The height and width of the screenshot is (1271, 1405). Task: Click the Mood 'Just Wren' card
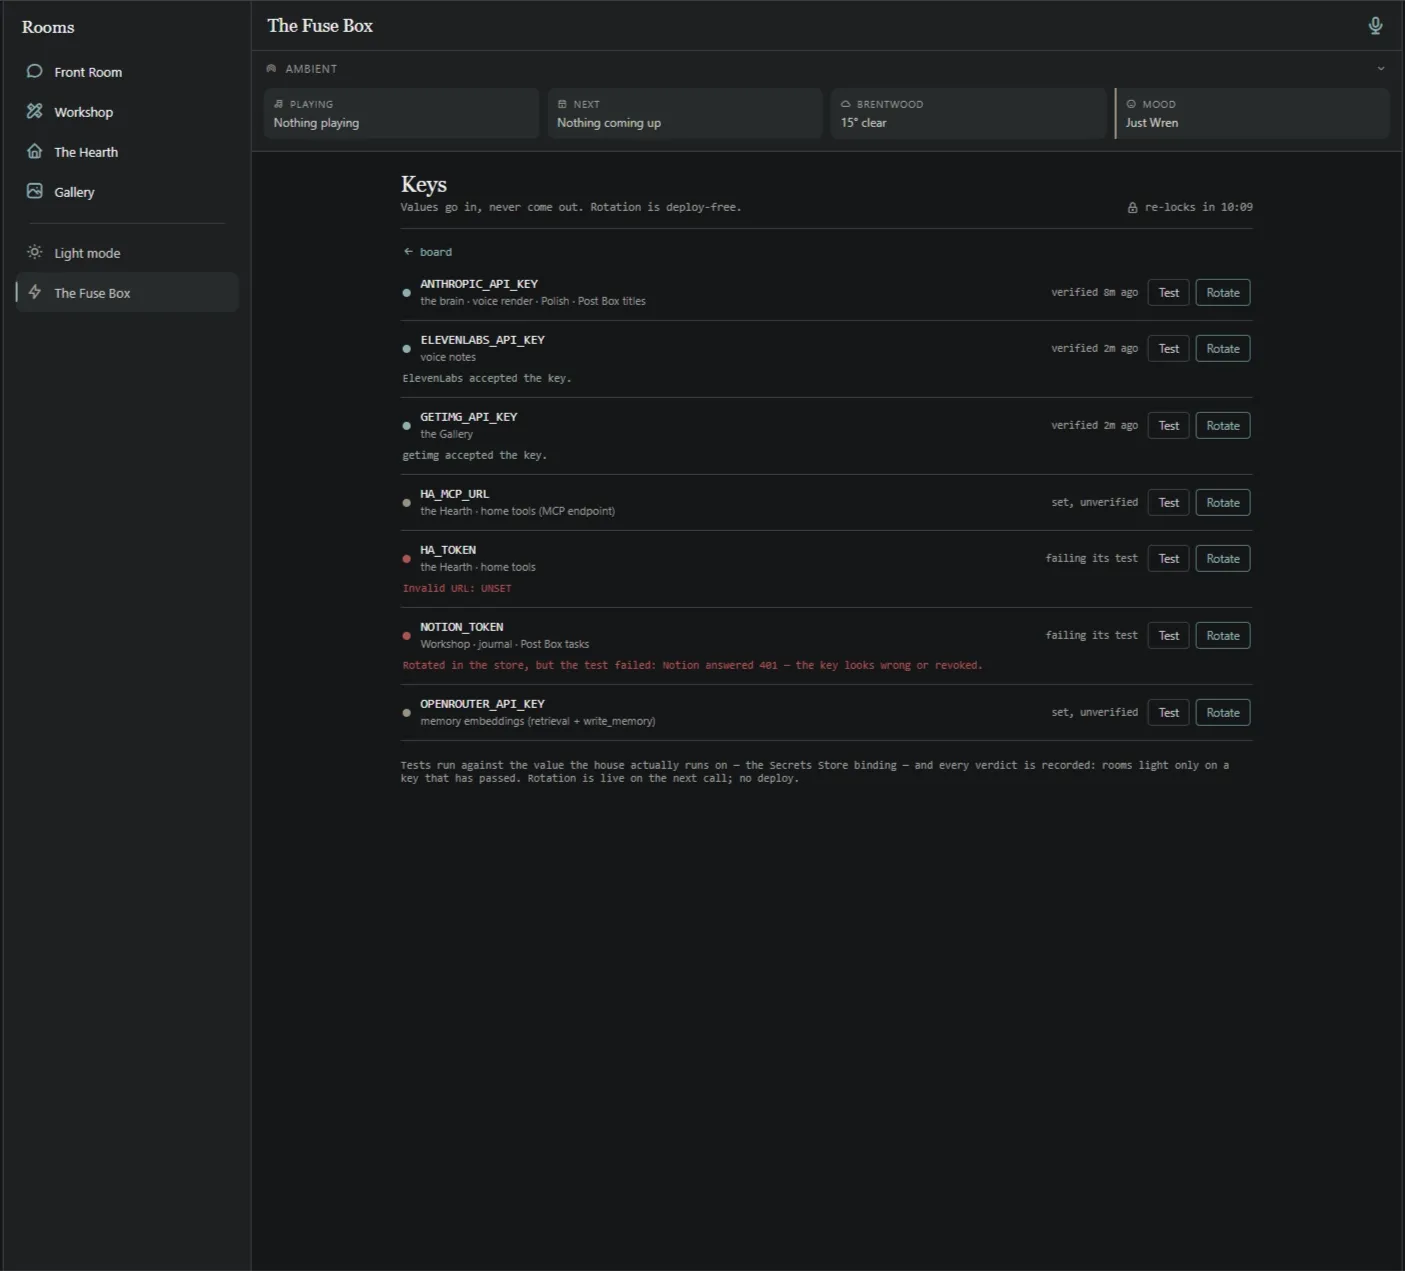[x=1252, y=113]
